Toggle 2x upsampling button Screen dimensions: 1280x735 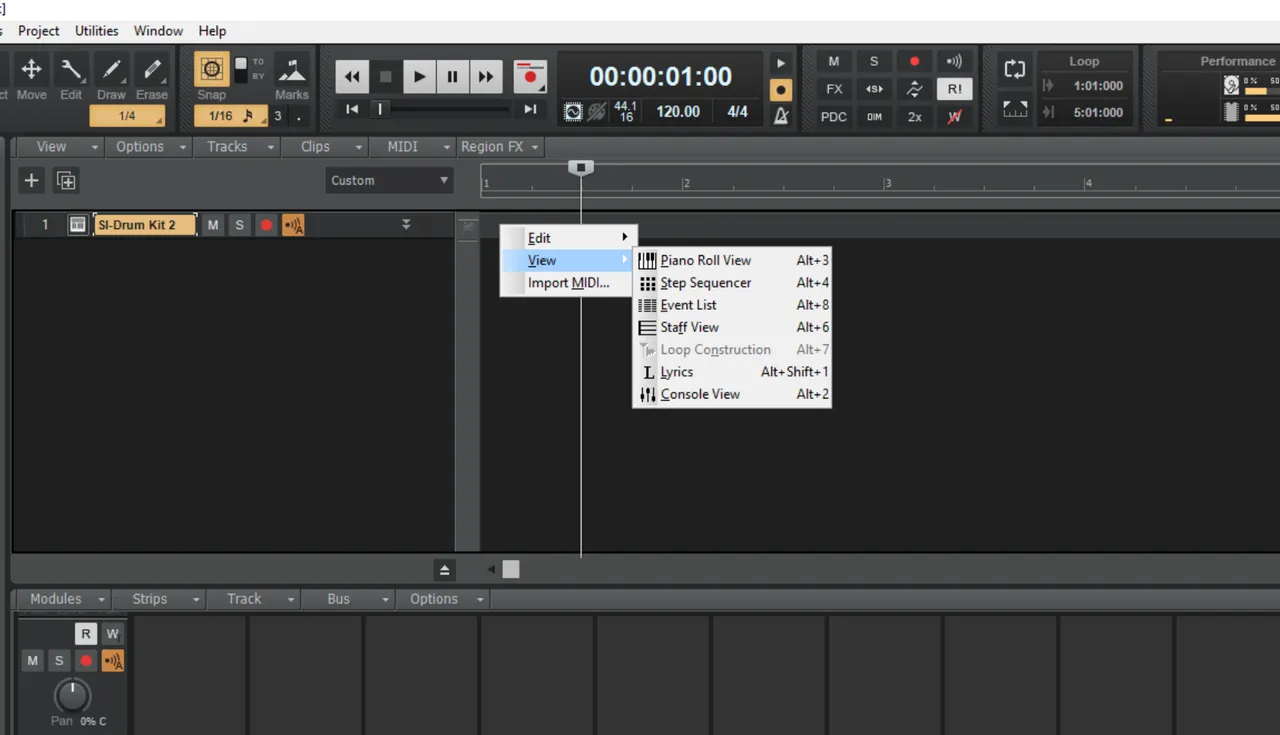coord(914,117)
